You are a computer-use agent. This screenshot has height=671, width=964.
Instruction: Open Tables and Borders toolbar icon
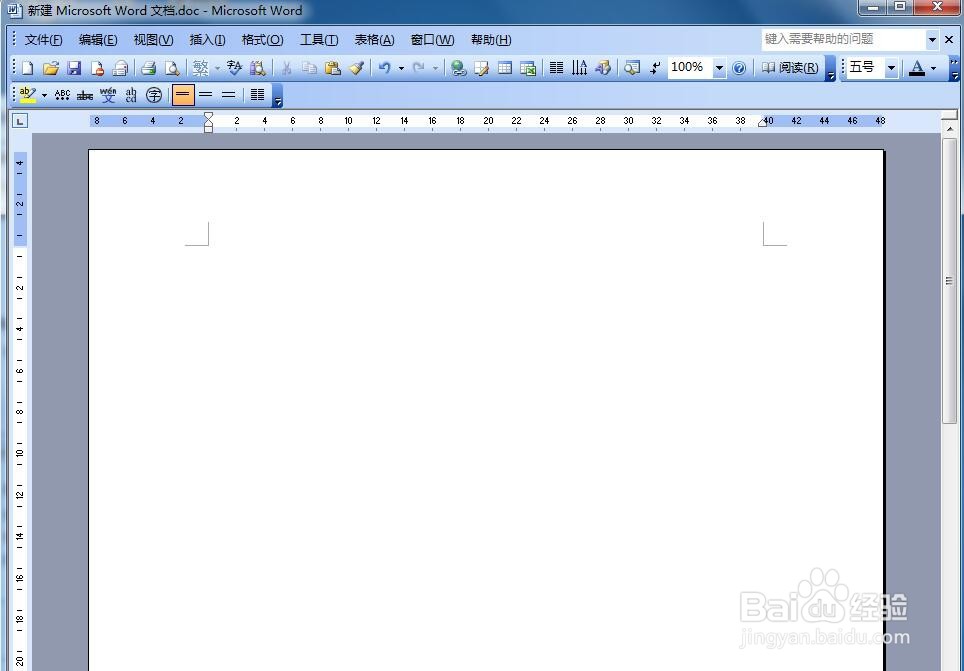click(x=481, y=68)
